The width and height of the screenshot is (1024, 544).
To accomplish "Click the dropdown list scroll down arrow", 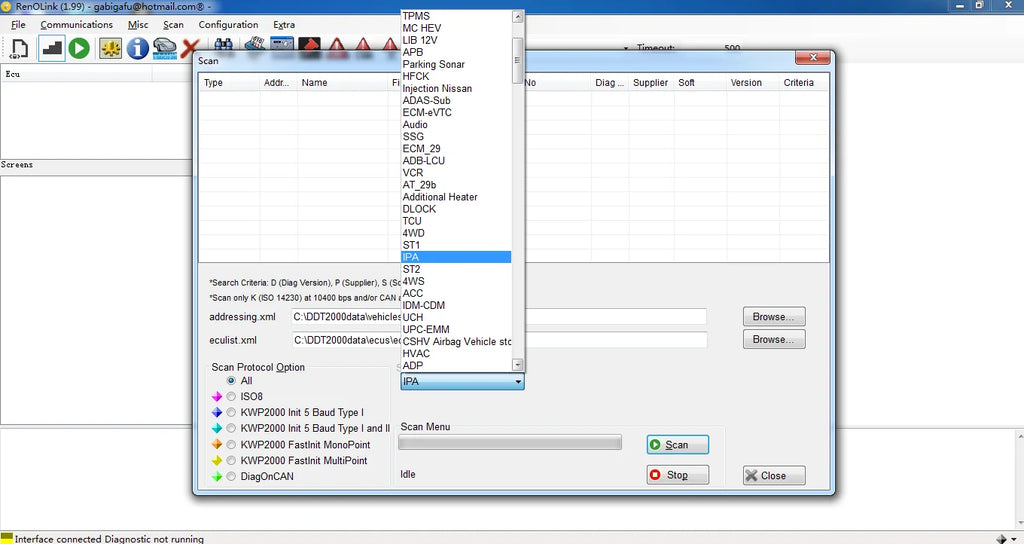I will [x=517, y=365].
